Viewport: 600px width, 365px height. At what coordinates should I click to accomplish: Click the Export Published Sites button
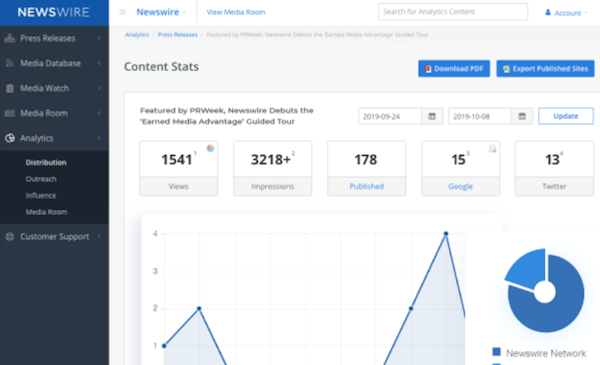click(545, 69)
